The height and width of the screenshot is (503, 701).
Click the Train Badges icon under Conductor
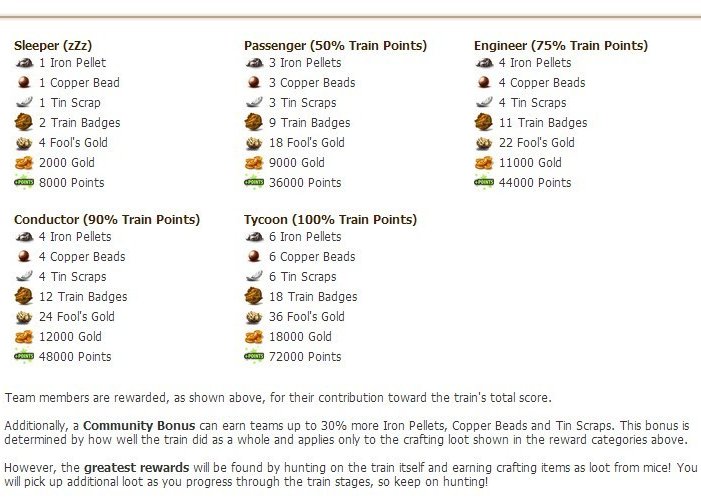24,296
